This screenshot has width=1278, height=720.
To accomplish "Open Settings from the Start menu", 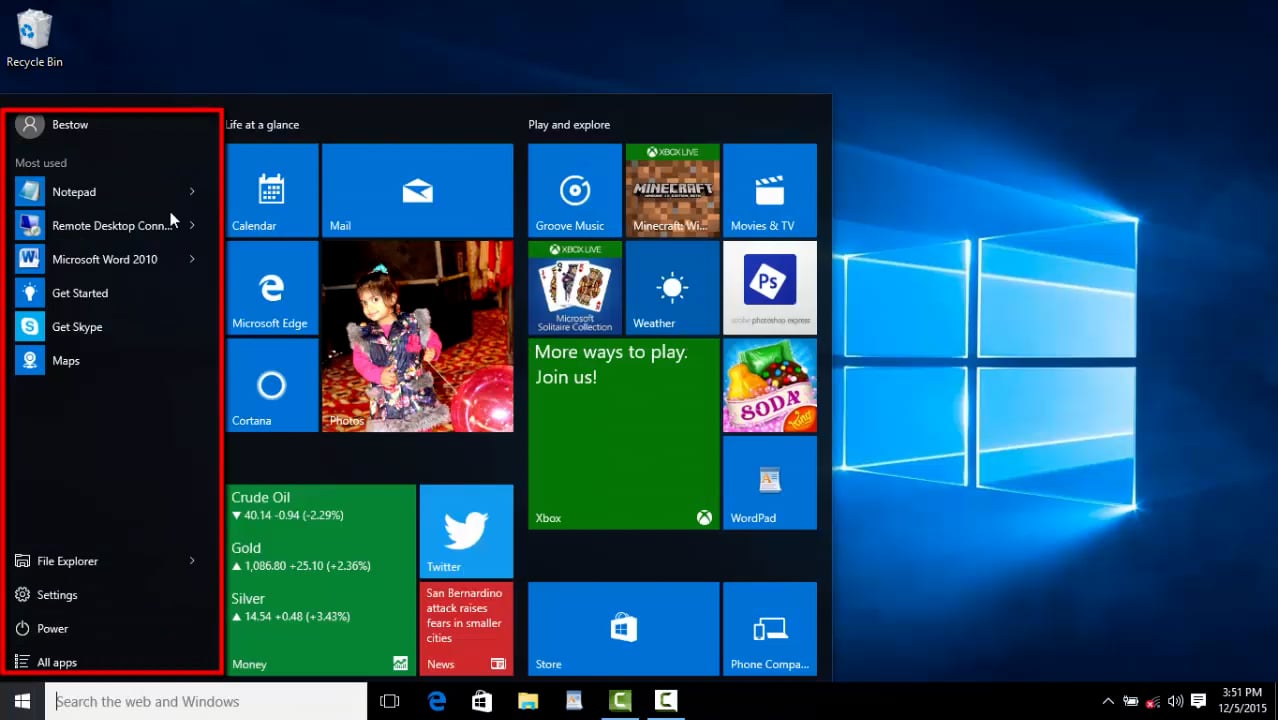I will coord(57,595).
